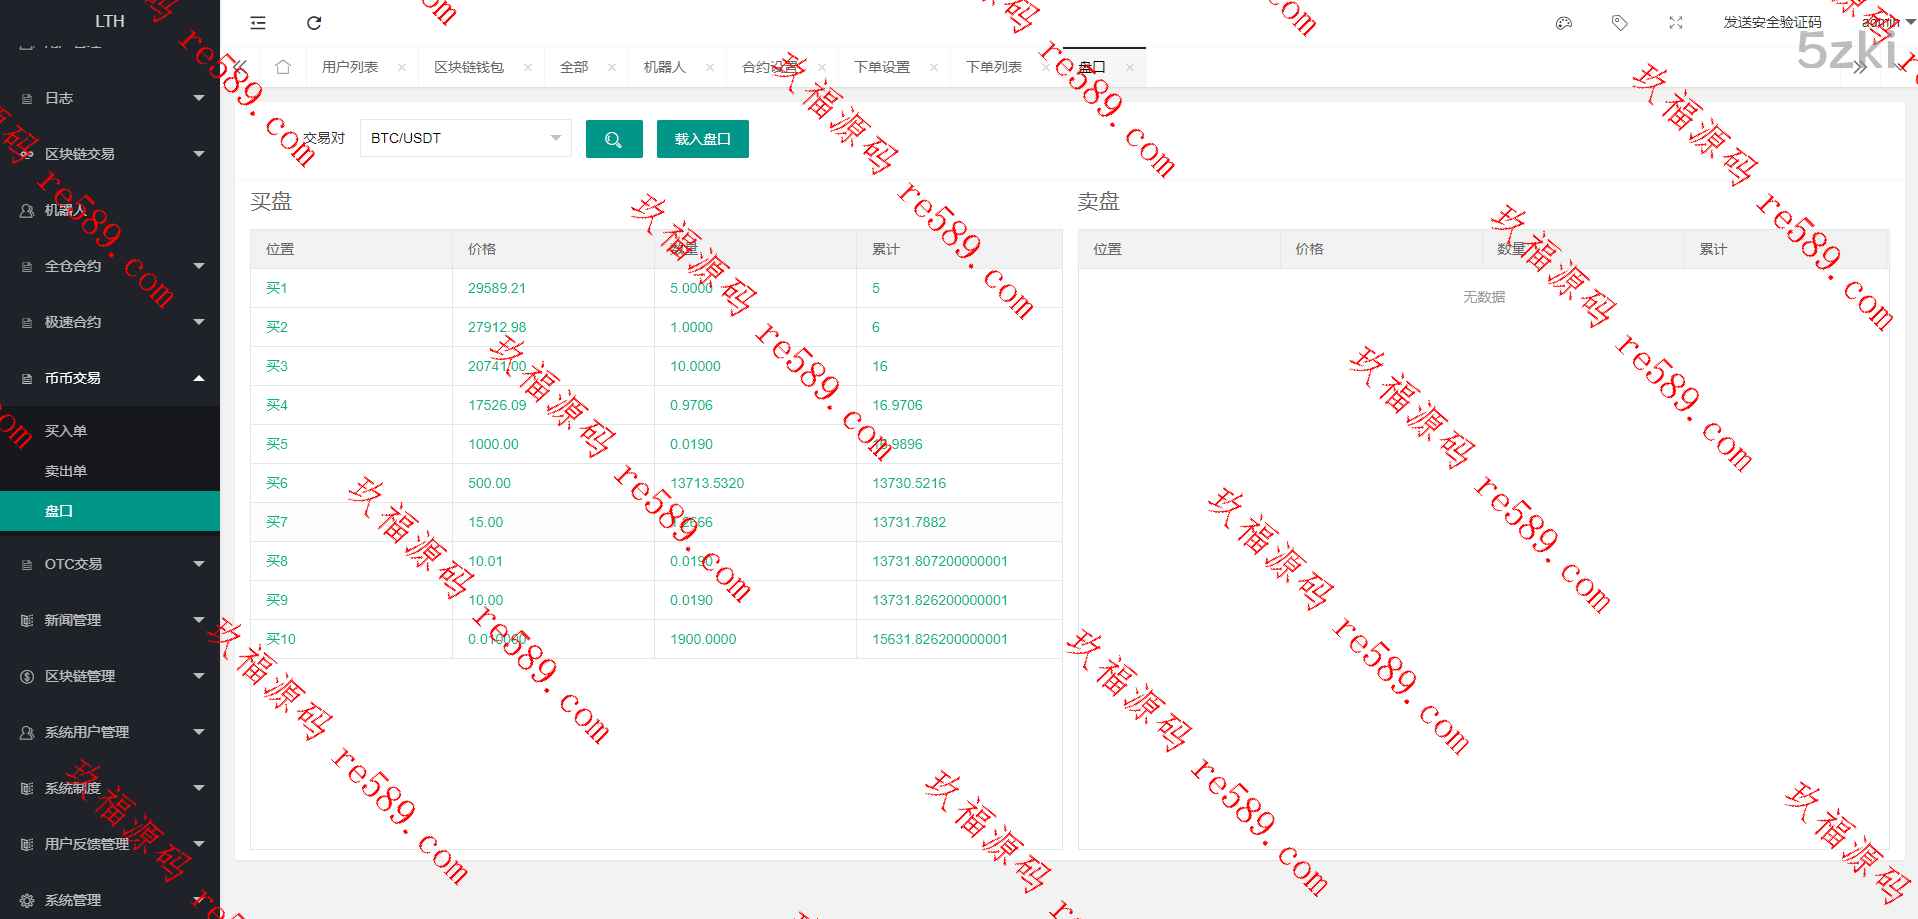Viewport: 1918px width, 919px height.
Task: Close the 用户列表 tab
Action: pyautogui.click(x=402, y=68)
